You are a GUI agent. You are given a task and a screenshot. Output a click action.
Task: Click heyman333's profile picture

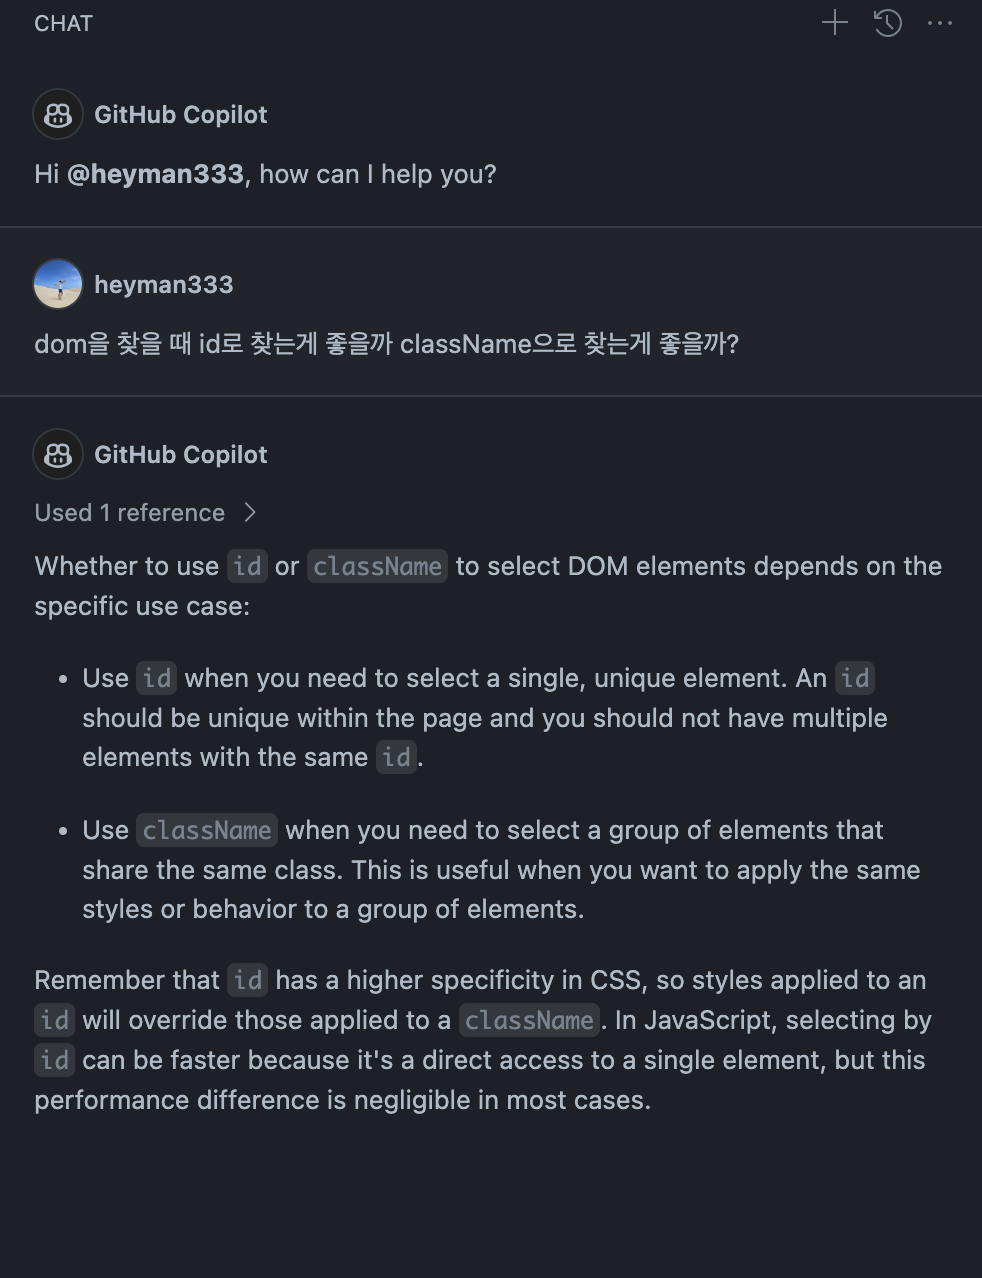pyautogui.click(x=58, y=284)
